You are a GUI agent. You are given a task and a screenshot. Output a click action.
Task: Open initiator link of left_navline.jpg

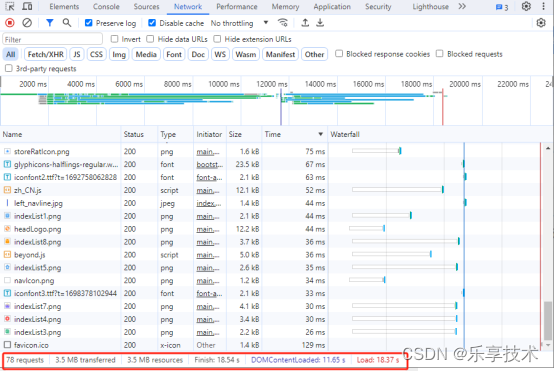[209, 203]
